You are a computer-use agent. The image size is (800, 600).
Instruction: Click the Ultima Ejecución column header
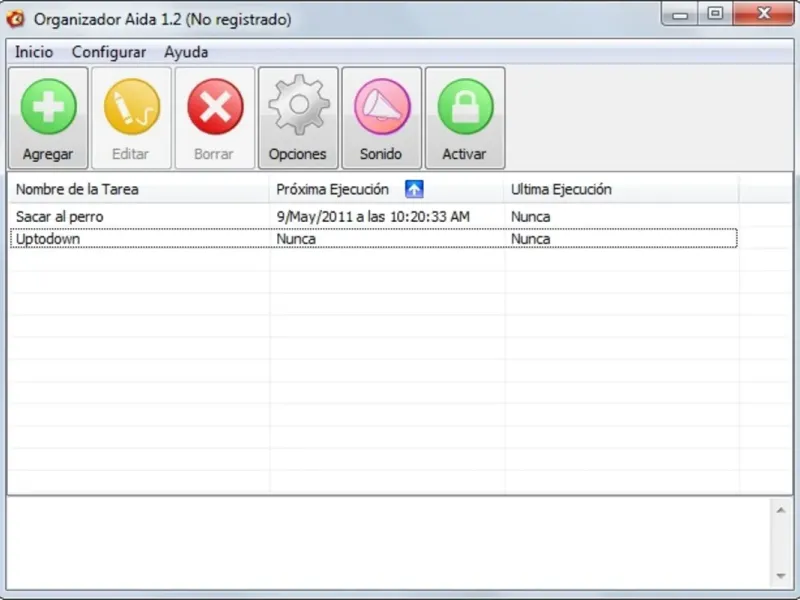(621, 189)
